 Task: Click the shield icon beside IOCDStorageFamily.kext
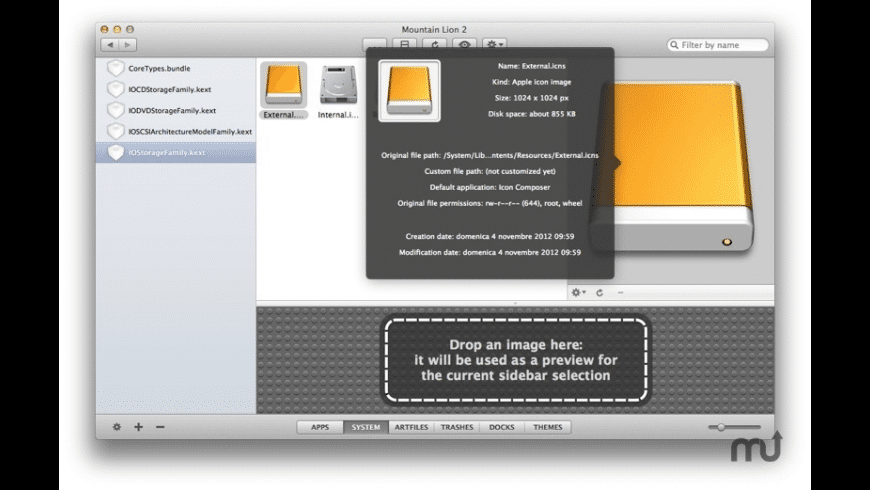click(115, 89)
